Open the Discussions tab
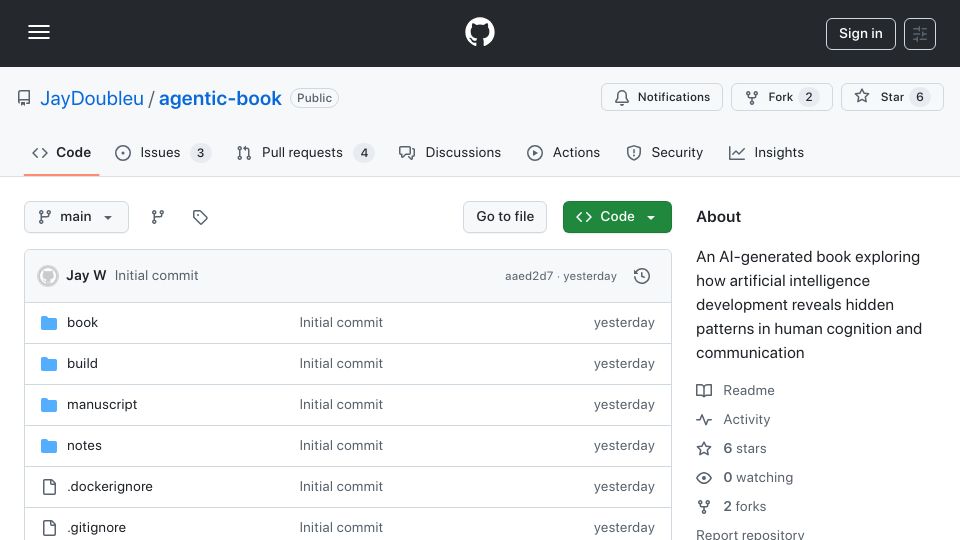Image resolution: width=960 pixels, height=540 pixels. point(450,152)
